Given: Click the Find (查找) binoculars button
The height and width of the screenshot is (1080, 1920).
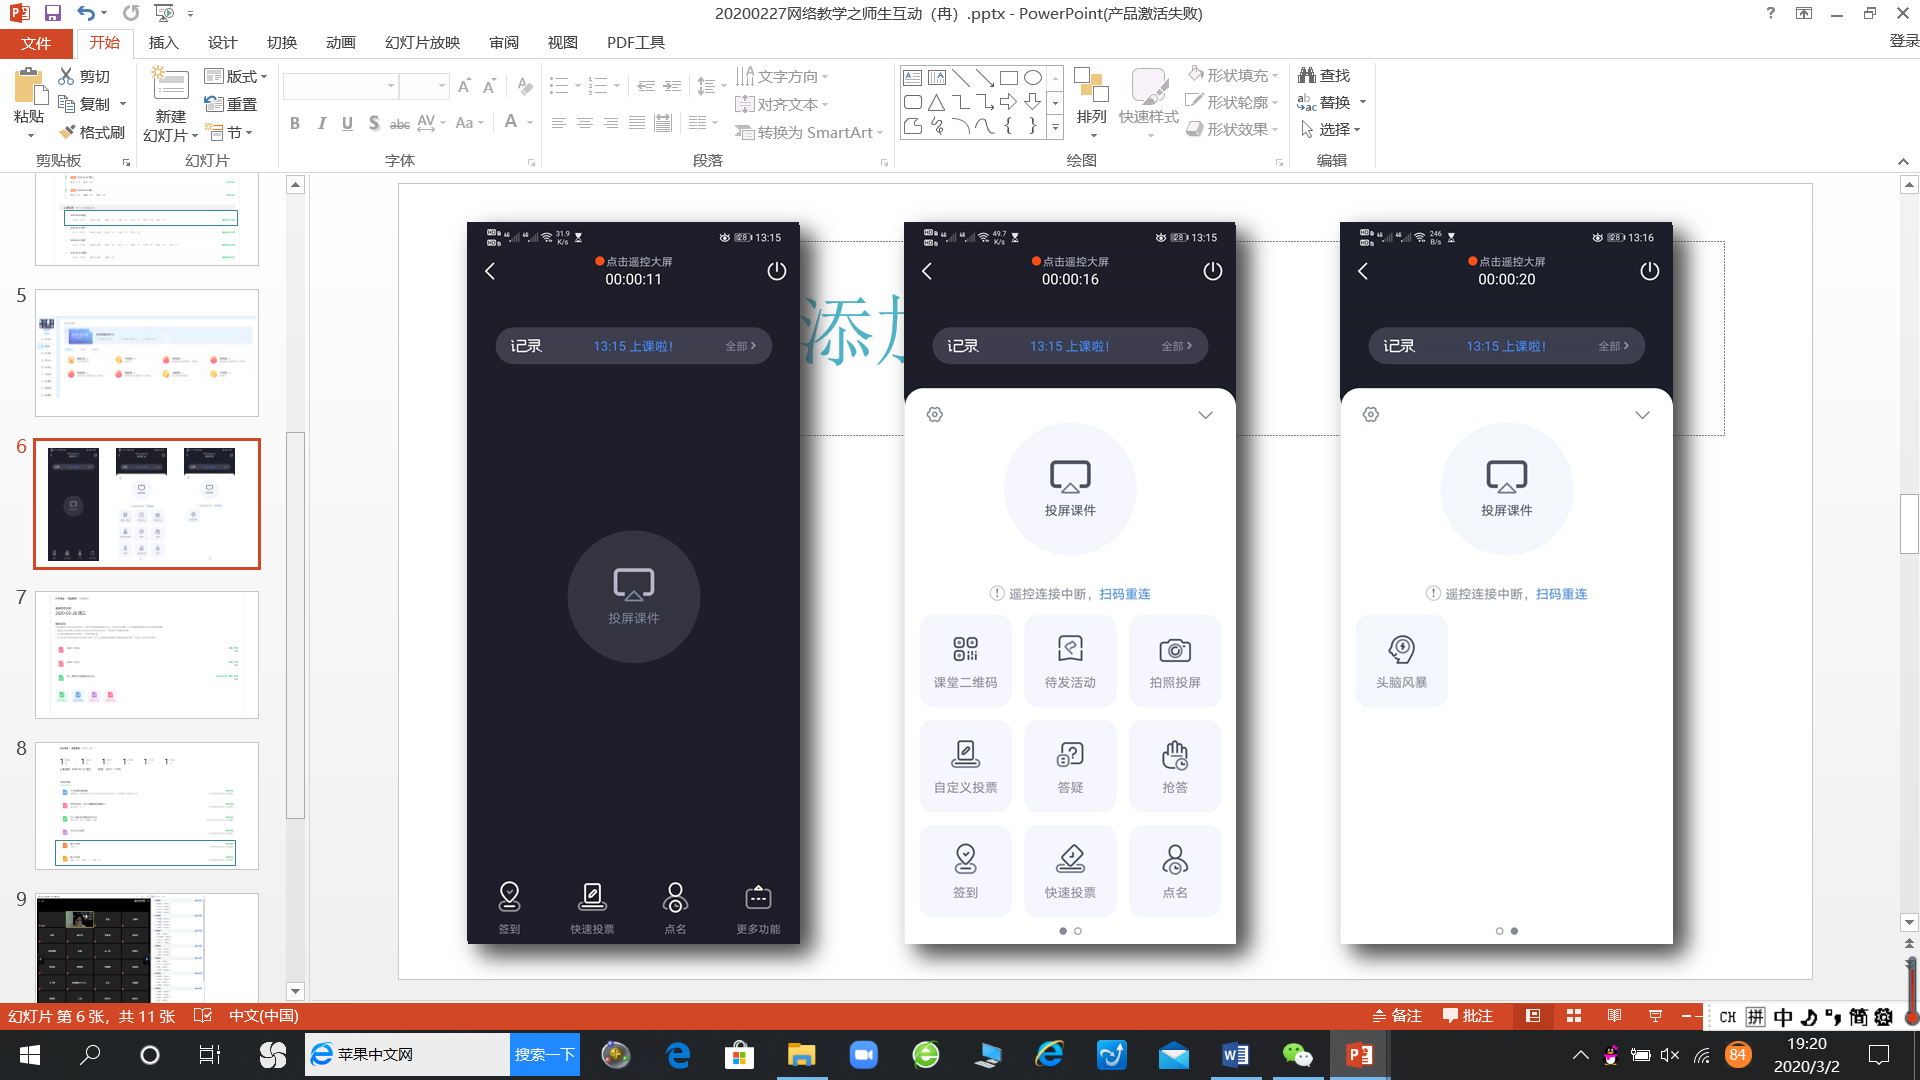Looking at the screenshot, I should pyautogui.click(x=1324, y=75).
